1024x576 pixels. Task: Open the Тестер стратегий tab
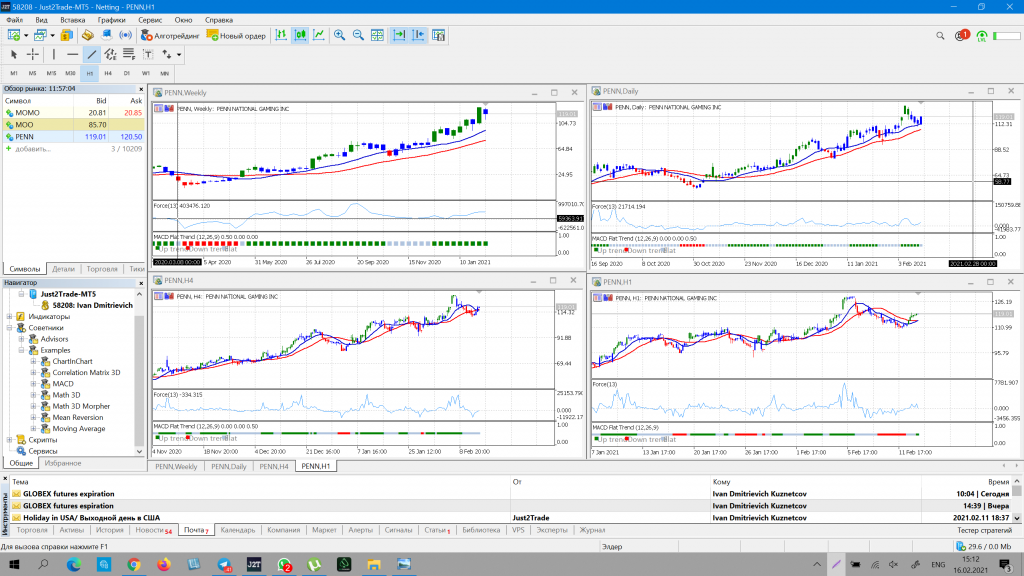[x=984, y=530]
